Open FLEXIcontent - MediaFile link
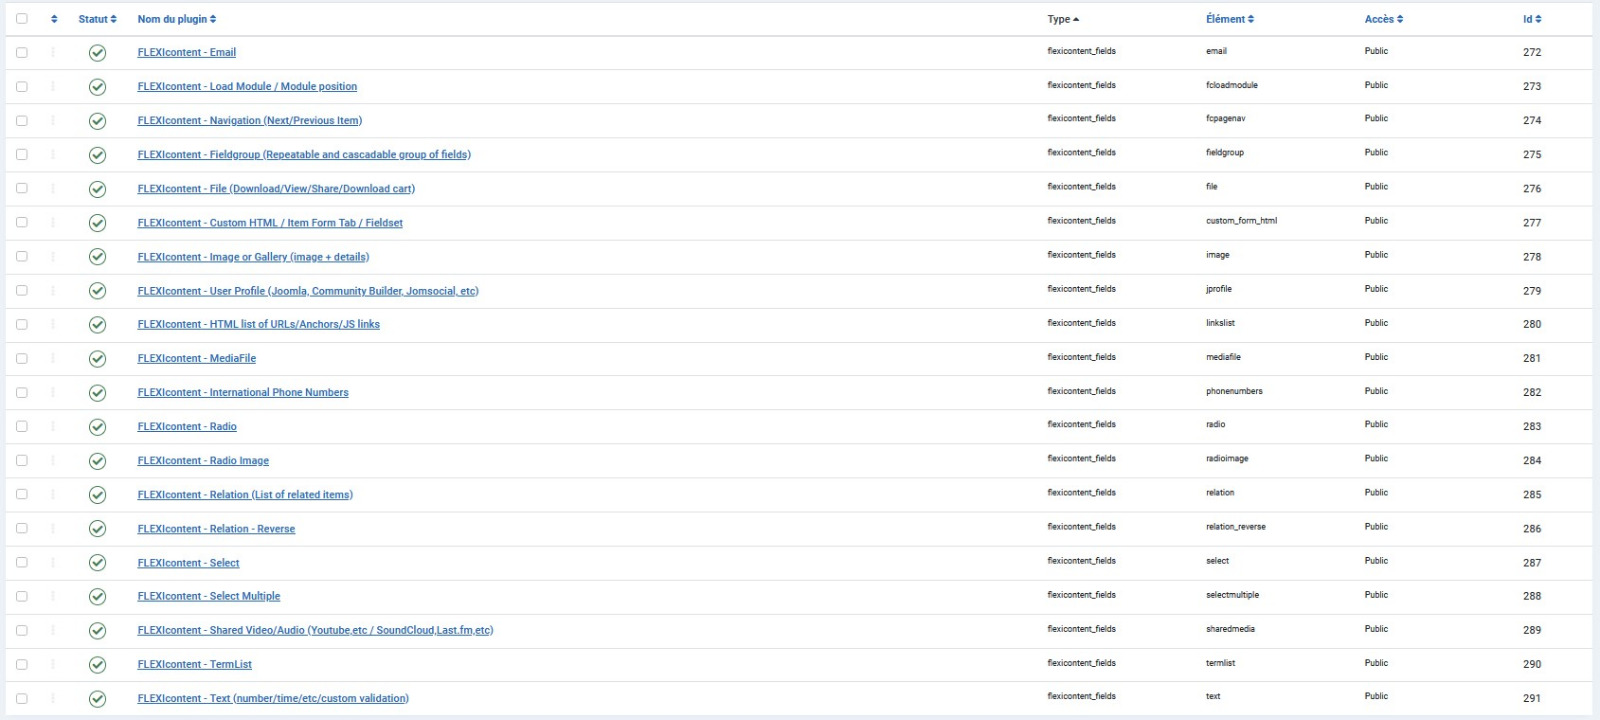1600x720 pixels. [197, 358]
